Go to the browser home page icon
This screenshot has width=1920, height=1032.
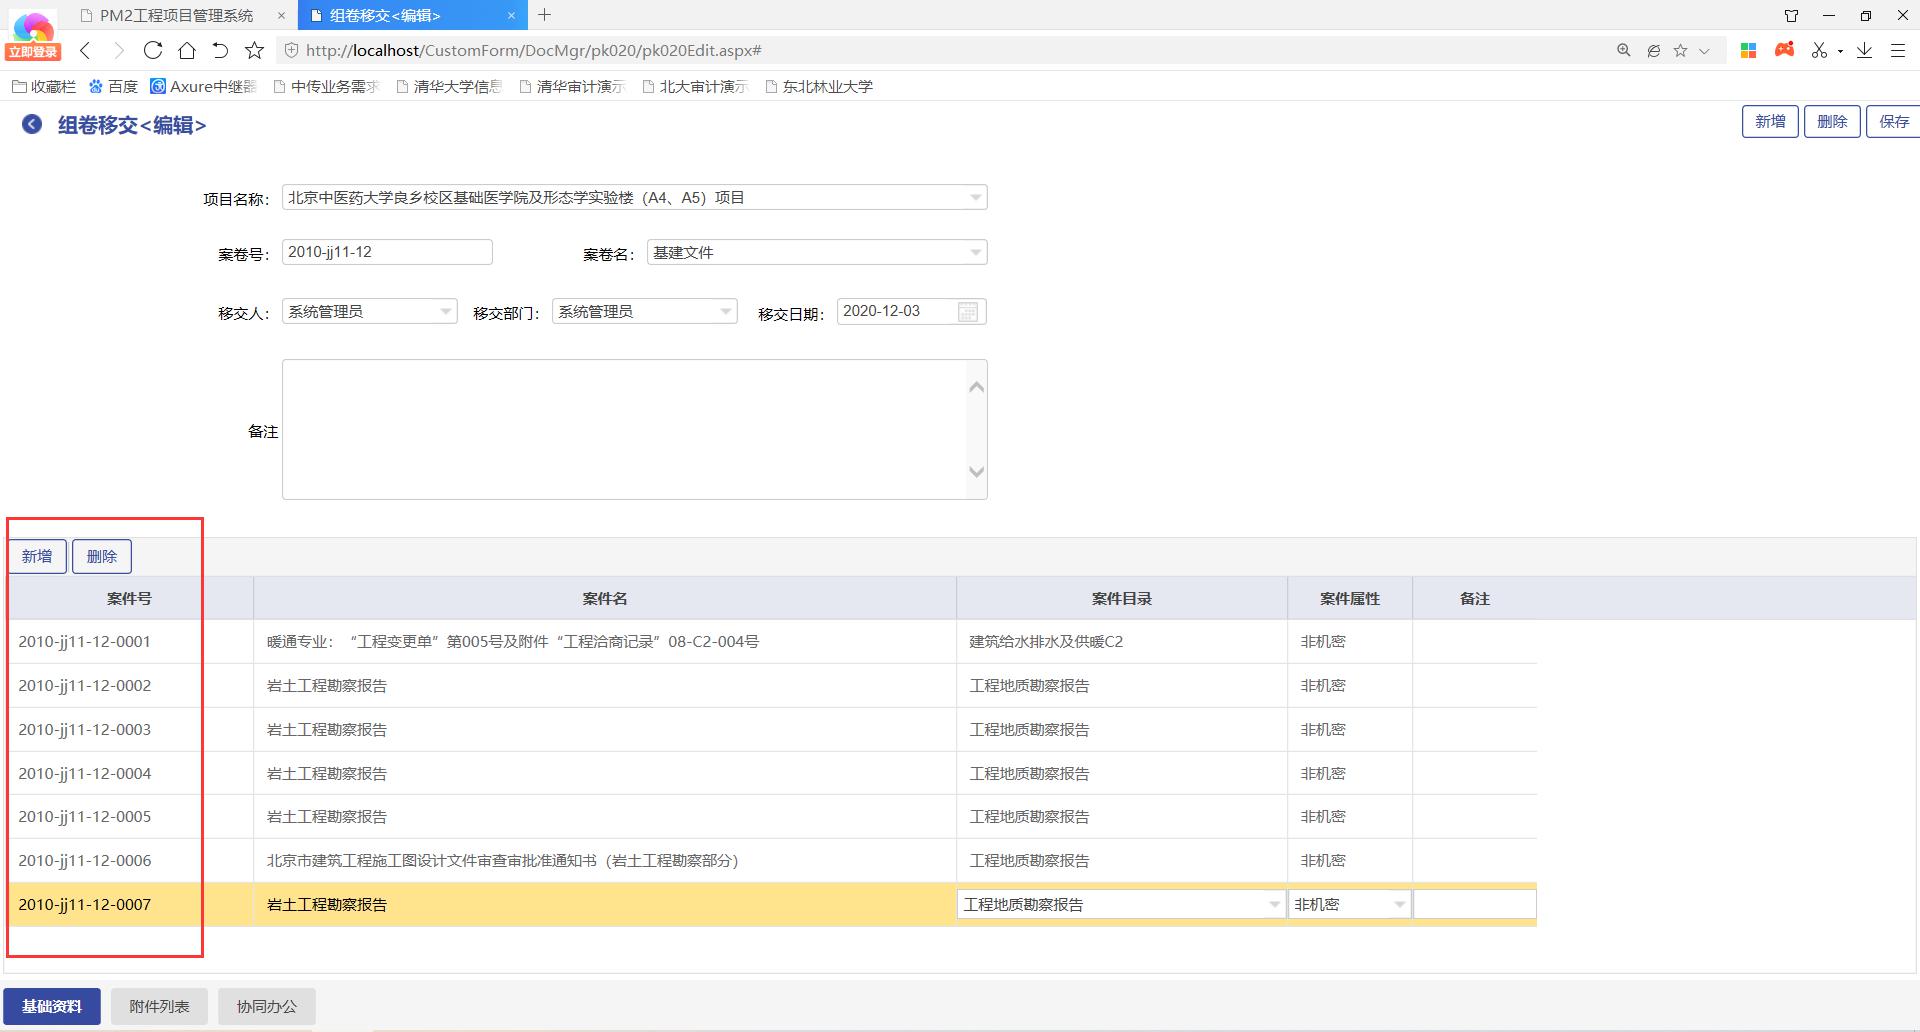[x=187, y=50]
